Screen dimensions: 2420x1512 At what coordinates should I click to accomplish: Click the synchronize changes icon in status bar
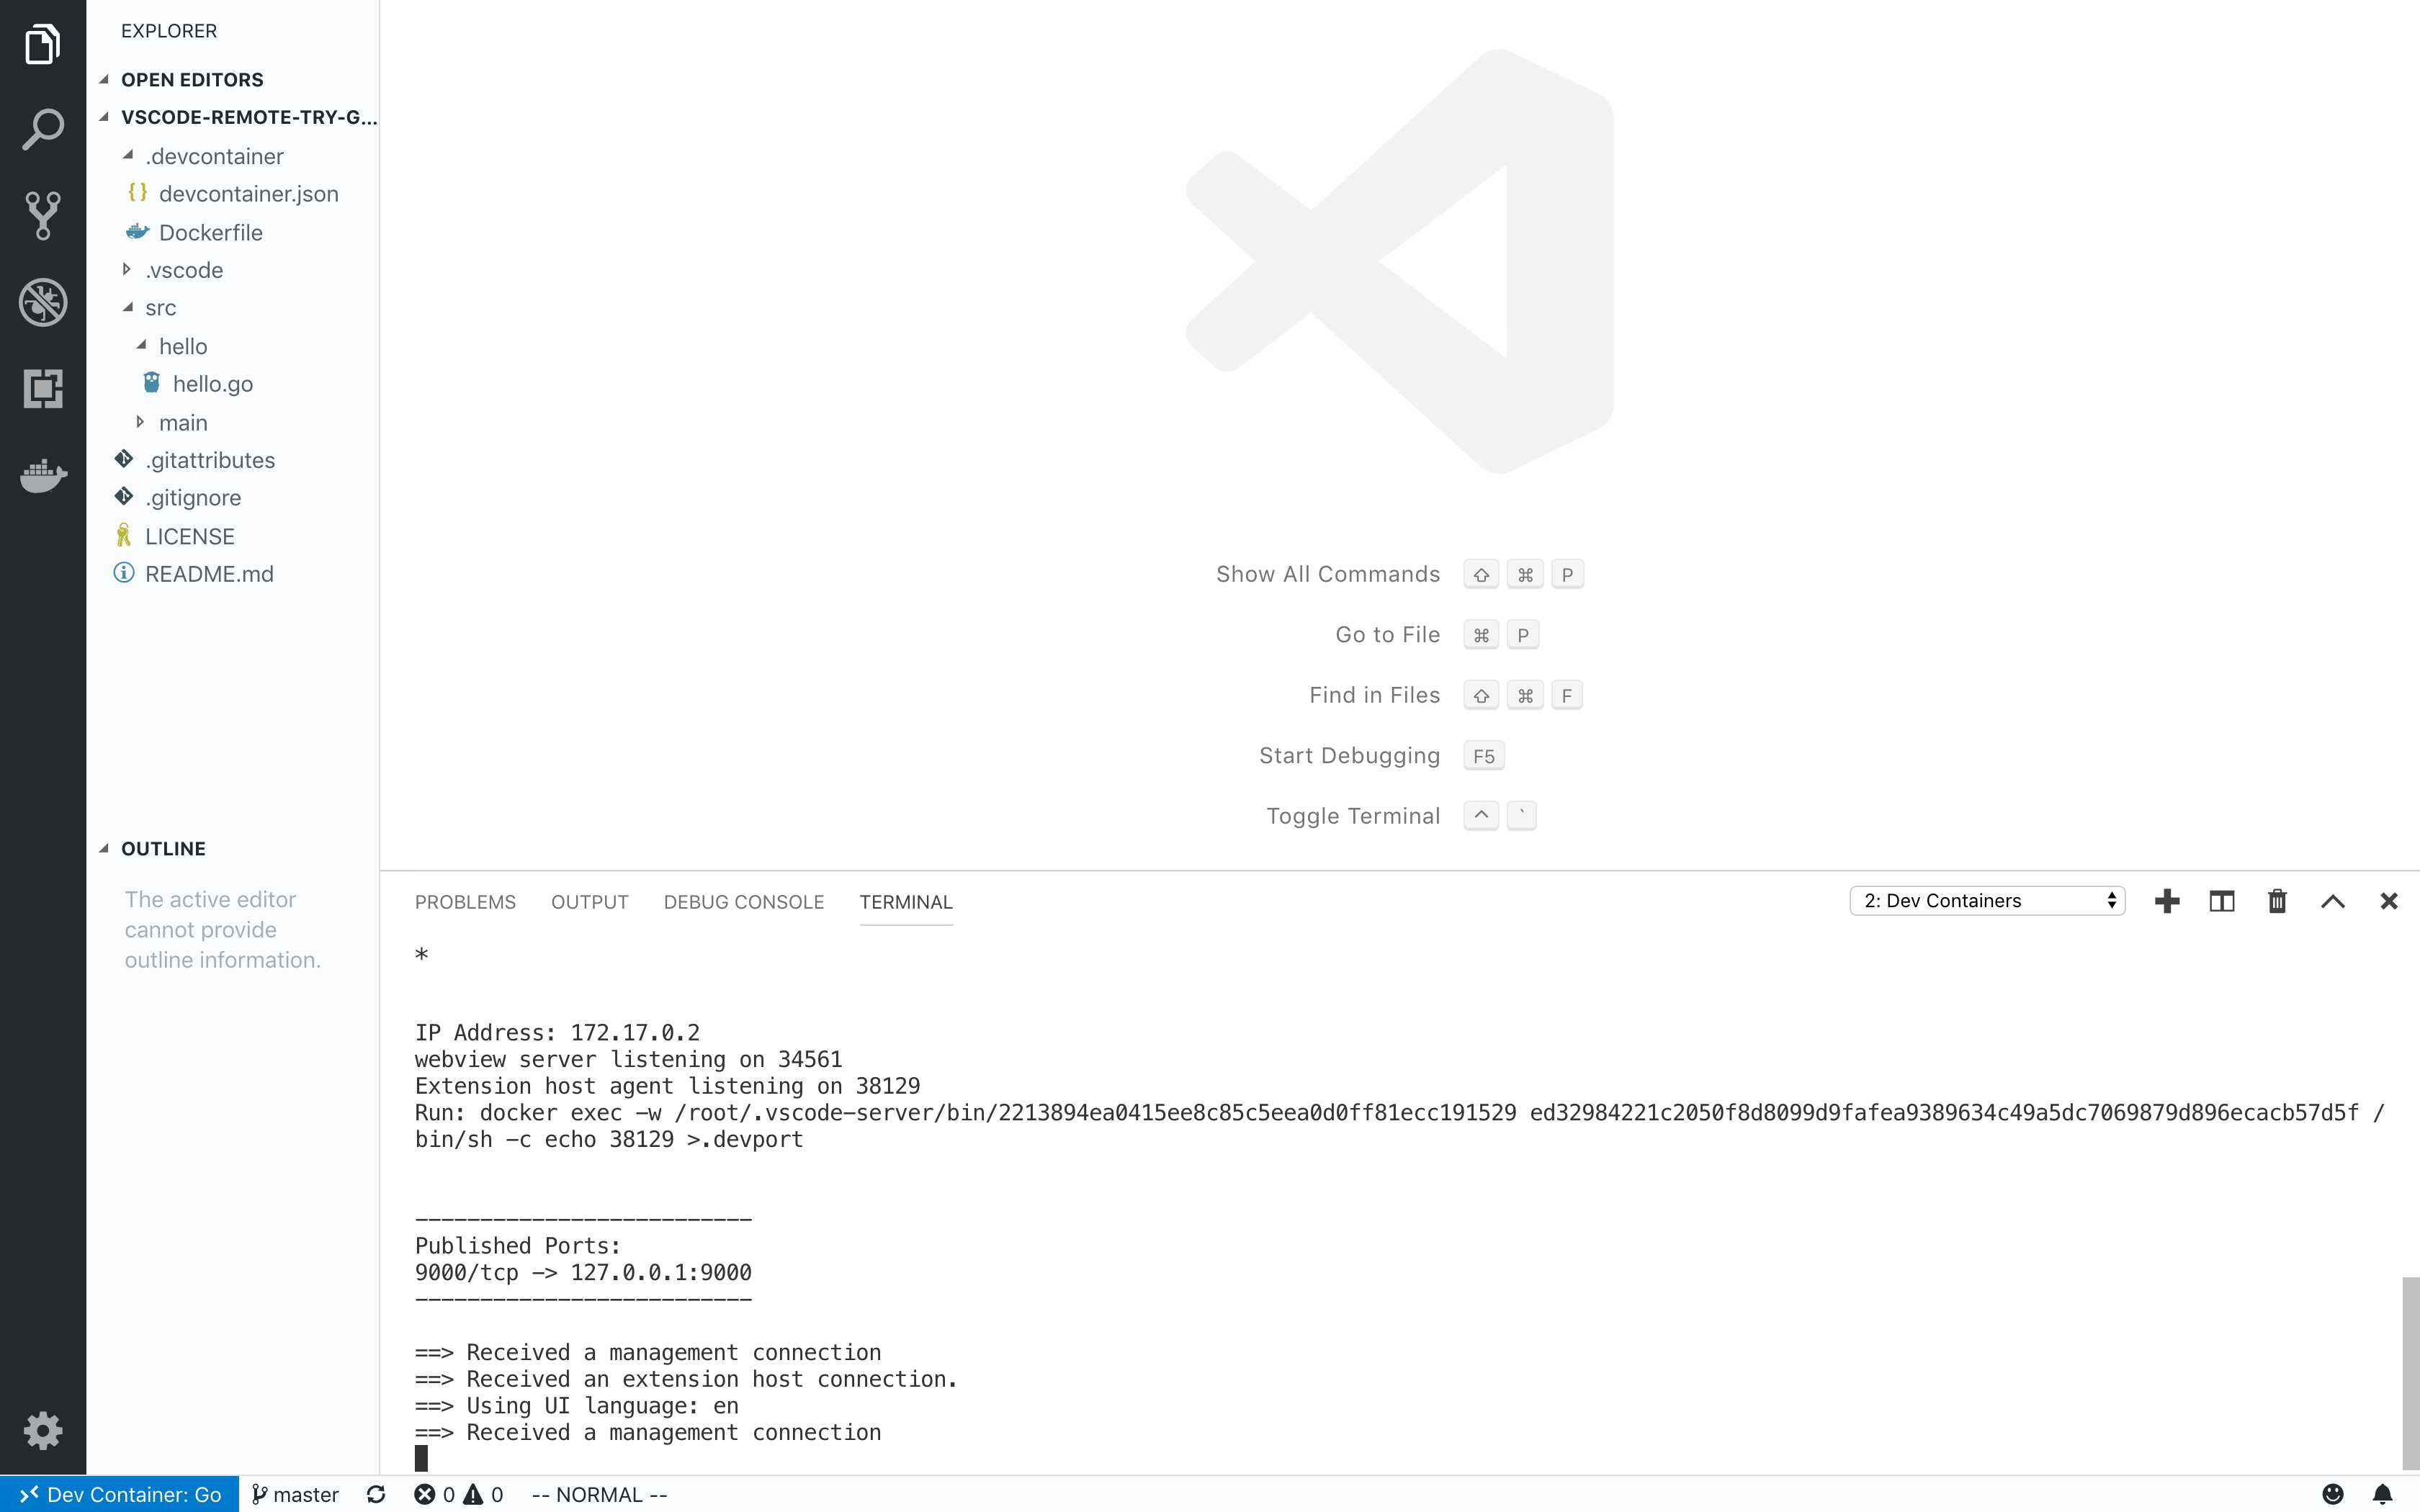click(x=376, y=1494)
